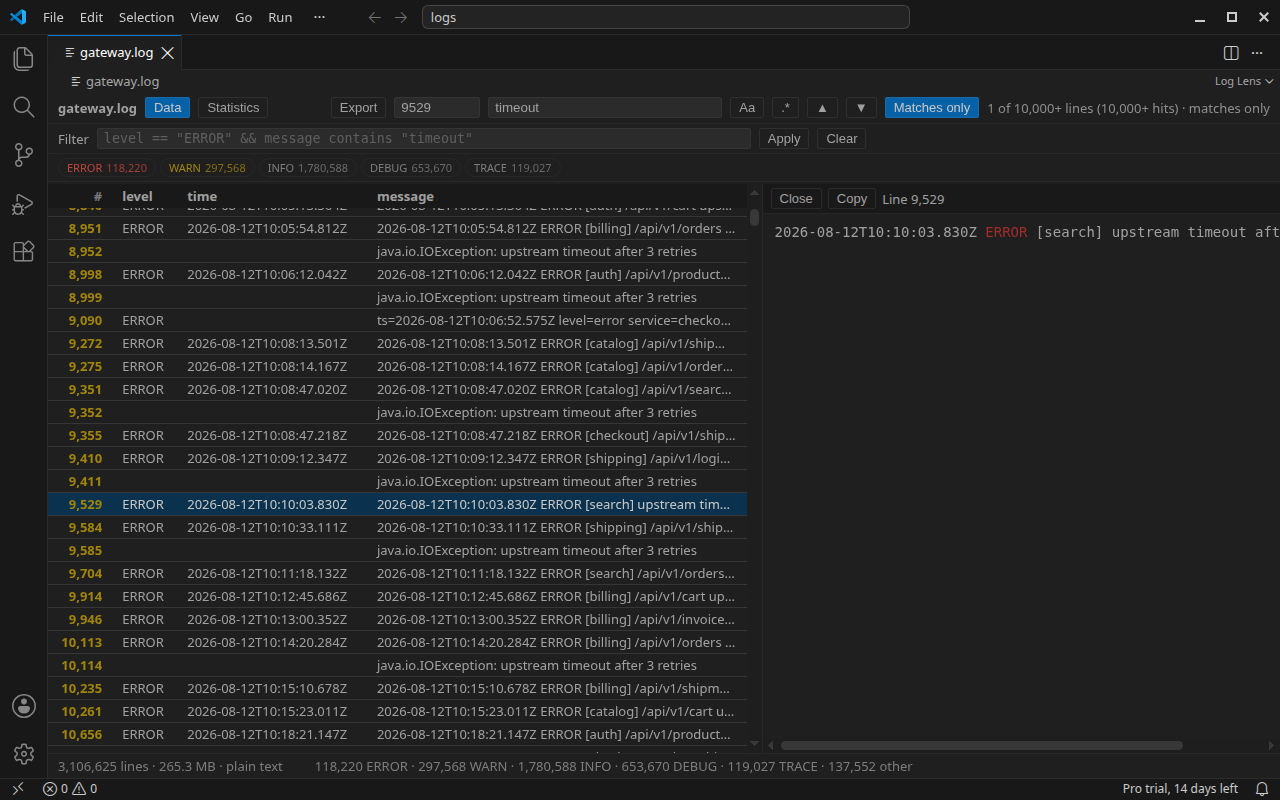This screenshot has width=1280, height=800.
Task: Click the Filter expression input
Action: (424, 139)
